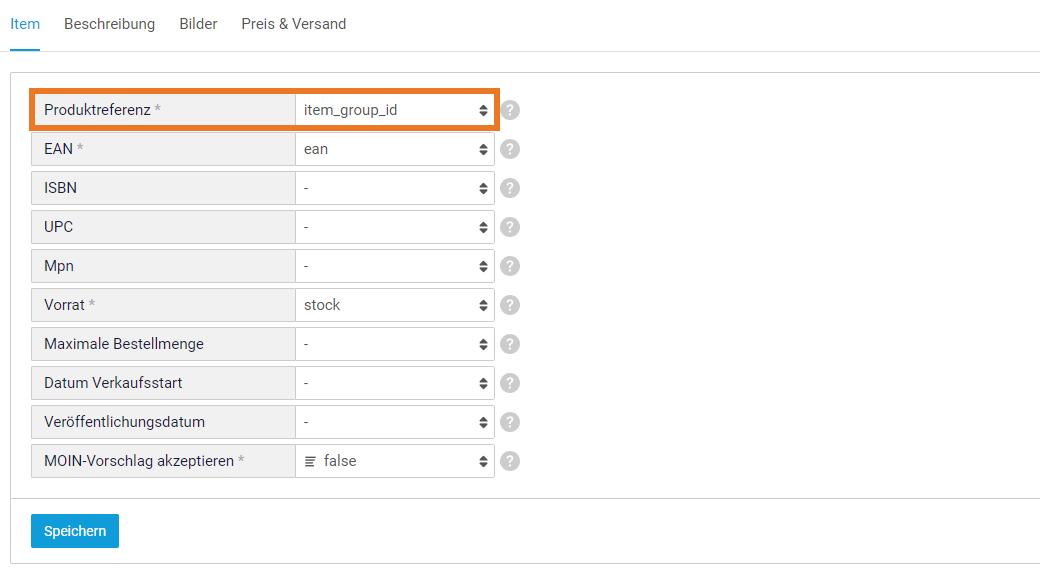The image size is (1040, 573).
Task: Open the Vorrat stock dropdown
Action: click(x=395, y=305)
